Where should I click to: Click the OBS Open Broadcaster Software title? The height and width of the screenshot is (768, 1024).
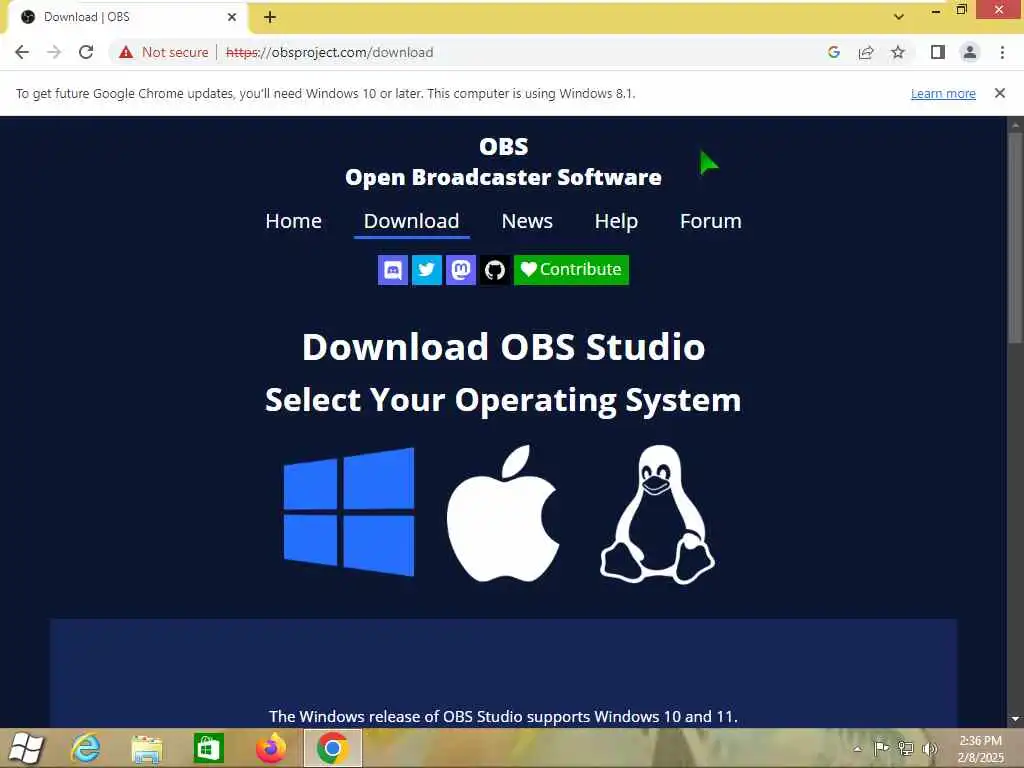504,161
